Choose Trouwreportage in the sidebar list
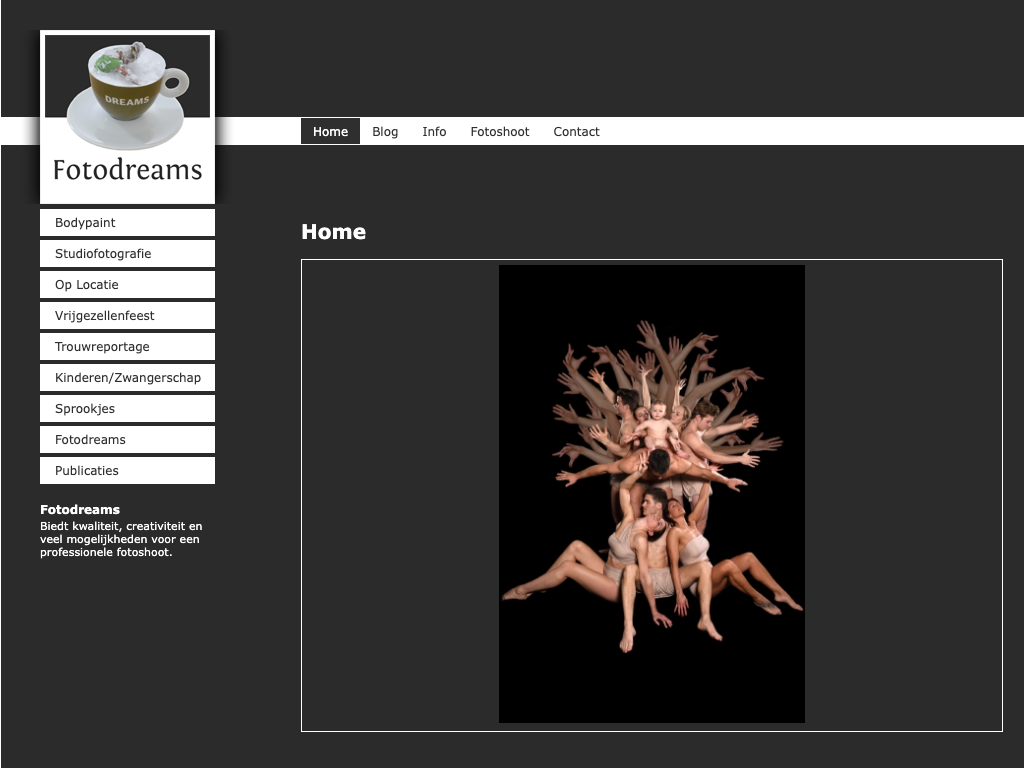Viewport: 1024px width, 768px height. tap(127, 347)
